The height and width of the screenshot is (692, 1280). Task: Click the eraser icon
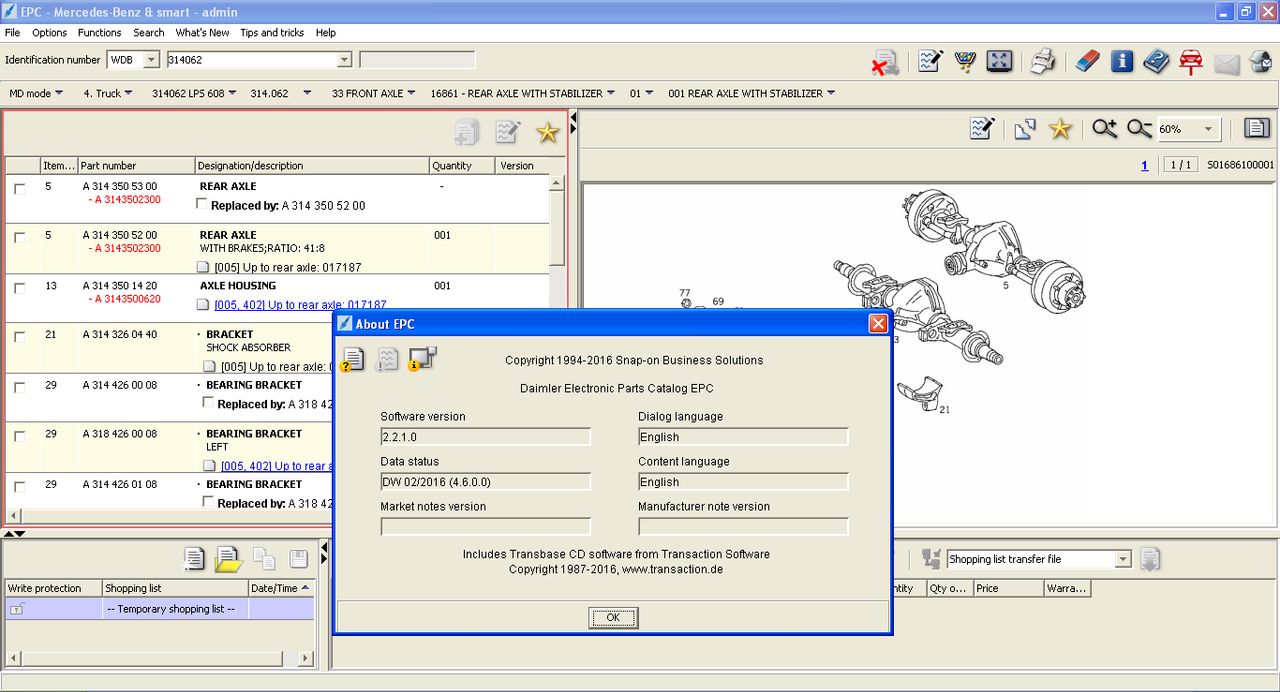1087,62
